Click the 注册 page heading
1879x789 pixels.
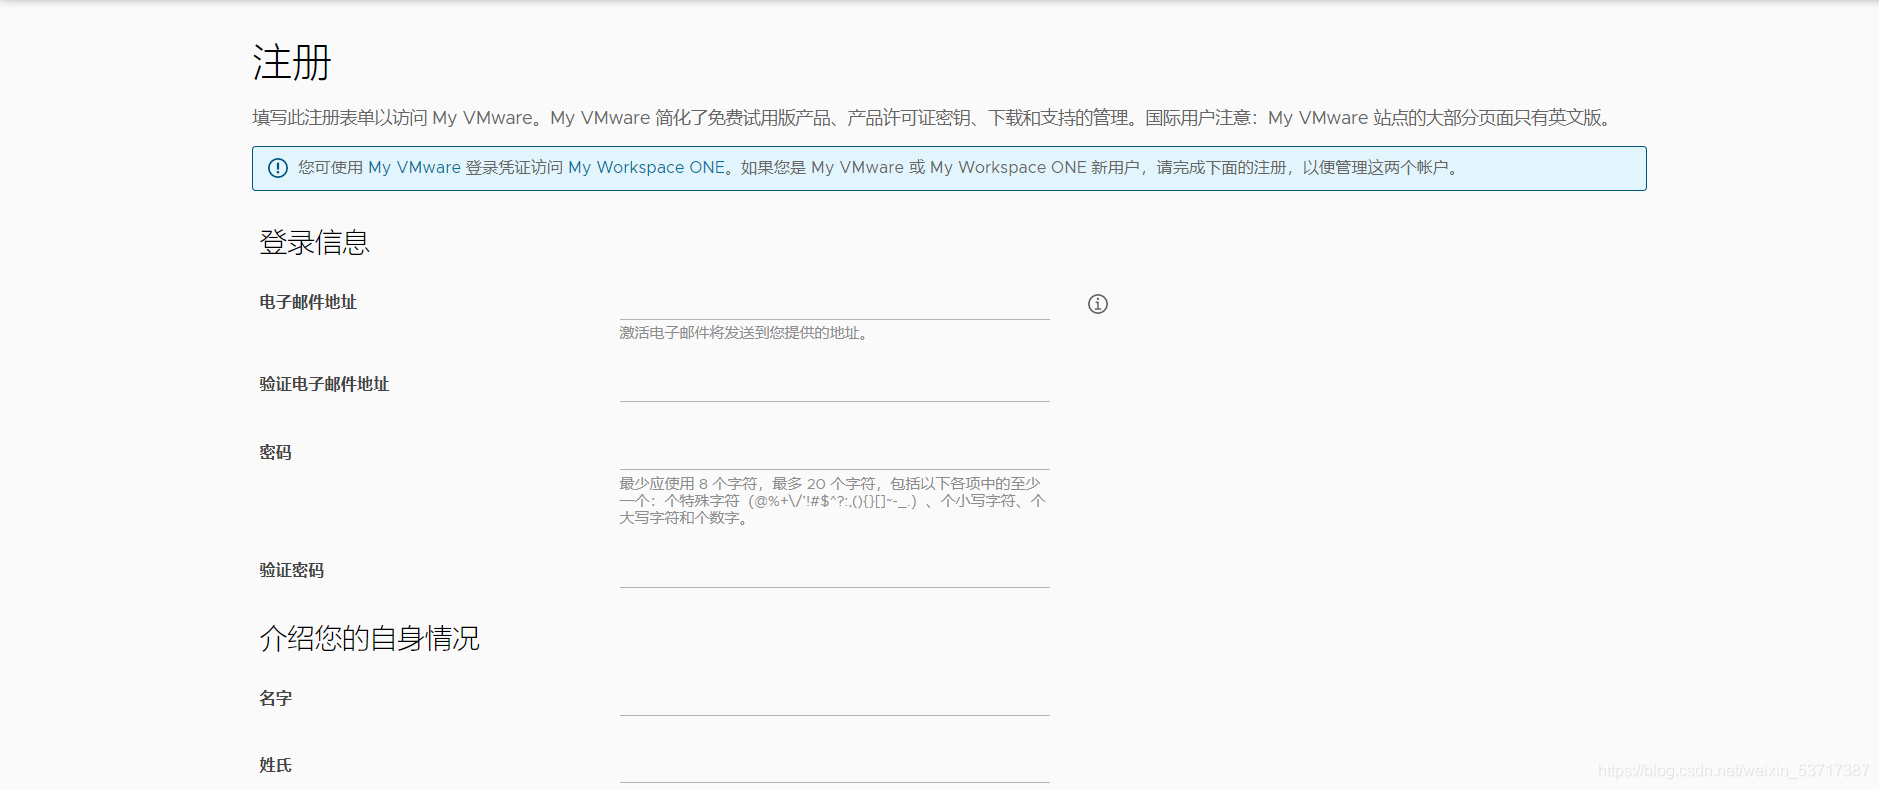click(292, 63)
